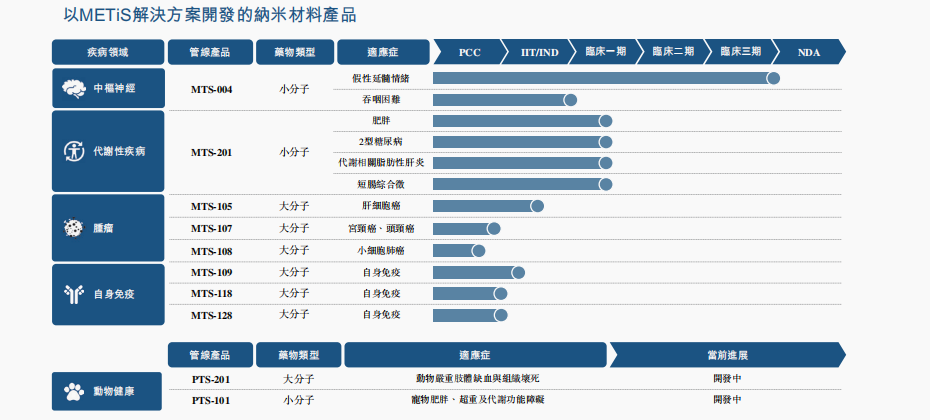Click the progress bar endpoint for 肝細胞癌
This screenshot has height=420, width=930.
[x=537, y=206]
